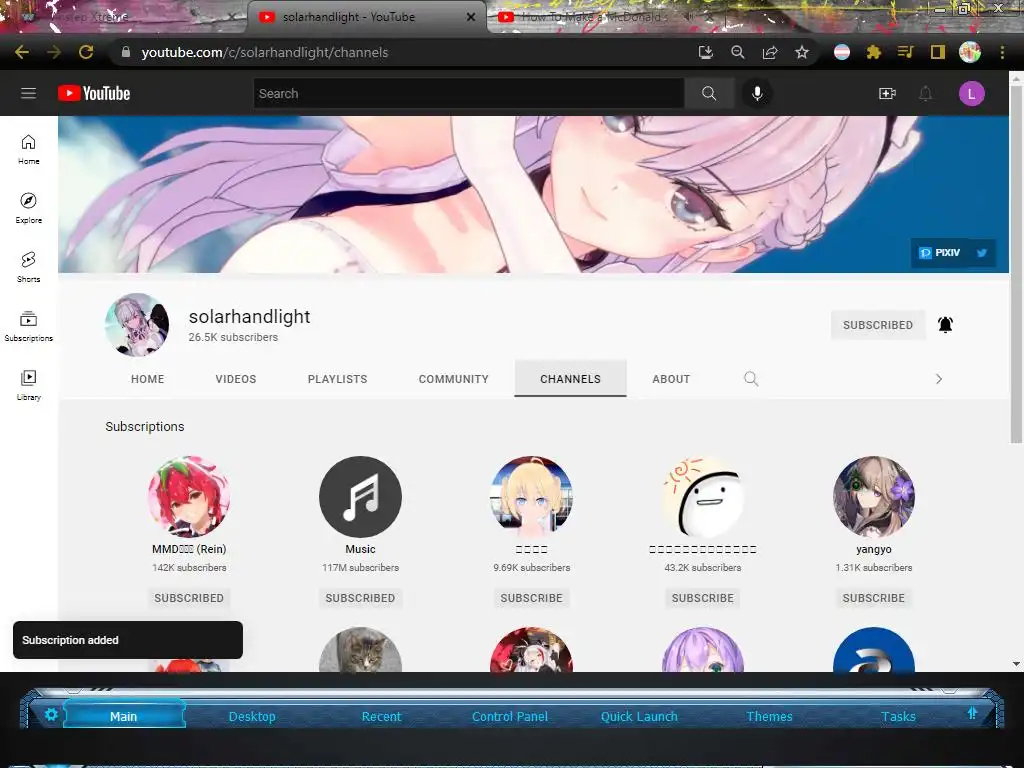Open the YouTube hamburger guide menu
1024x768 pixels.
(x=28, y=93)
